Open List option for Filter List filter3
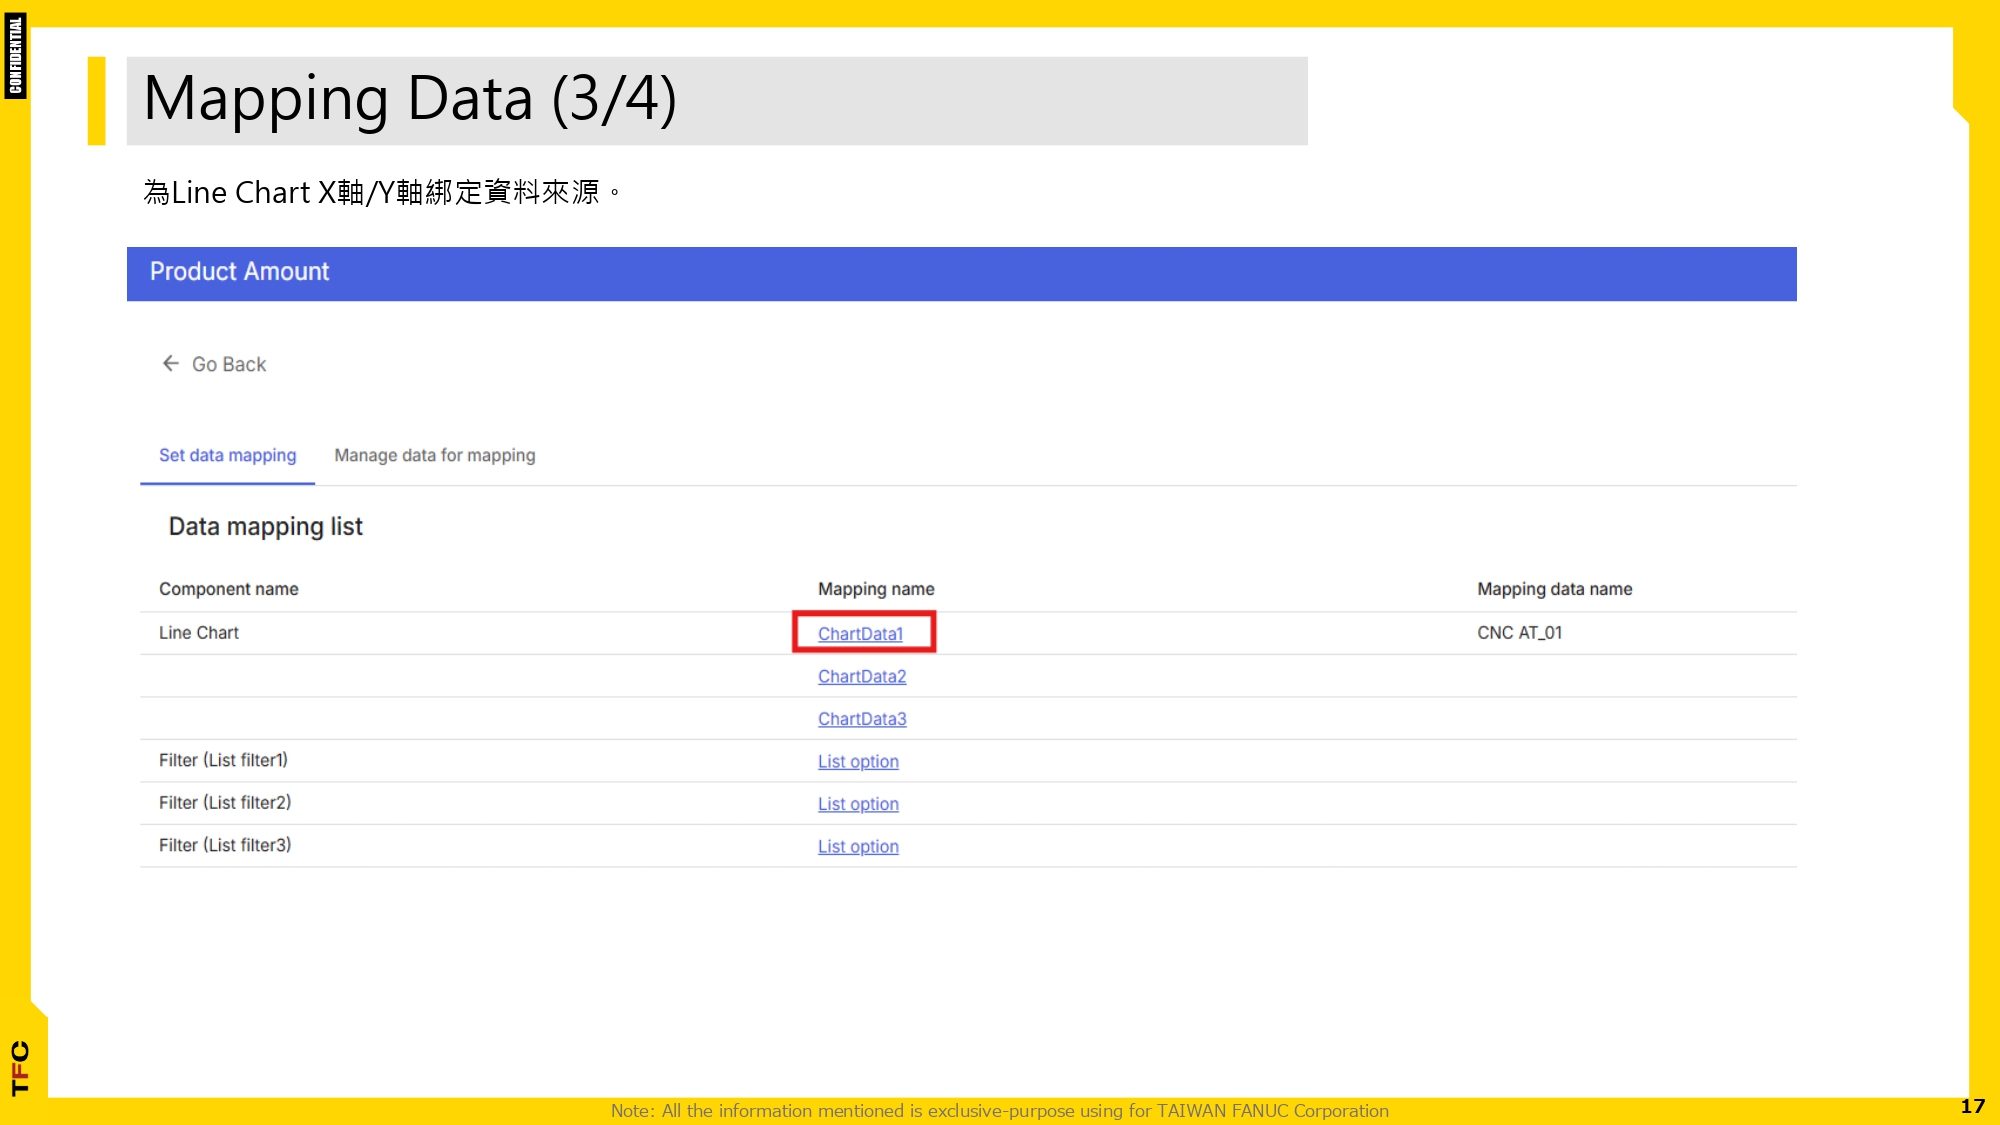This screenshot has width=2000, height=1125. [858, 846]
